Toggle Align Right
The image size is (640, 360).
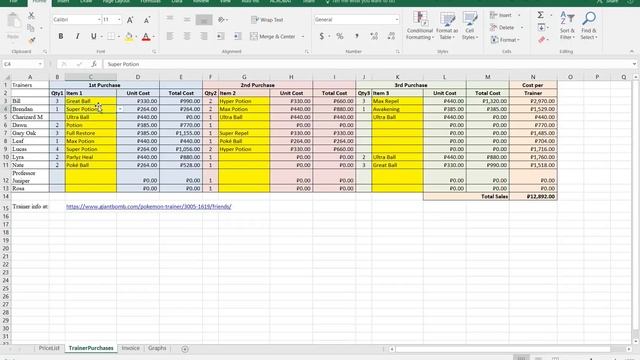pos(204,36)
